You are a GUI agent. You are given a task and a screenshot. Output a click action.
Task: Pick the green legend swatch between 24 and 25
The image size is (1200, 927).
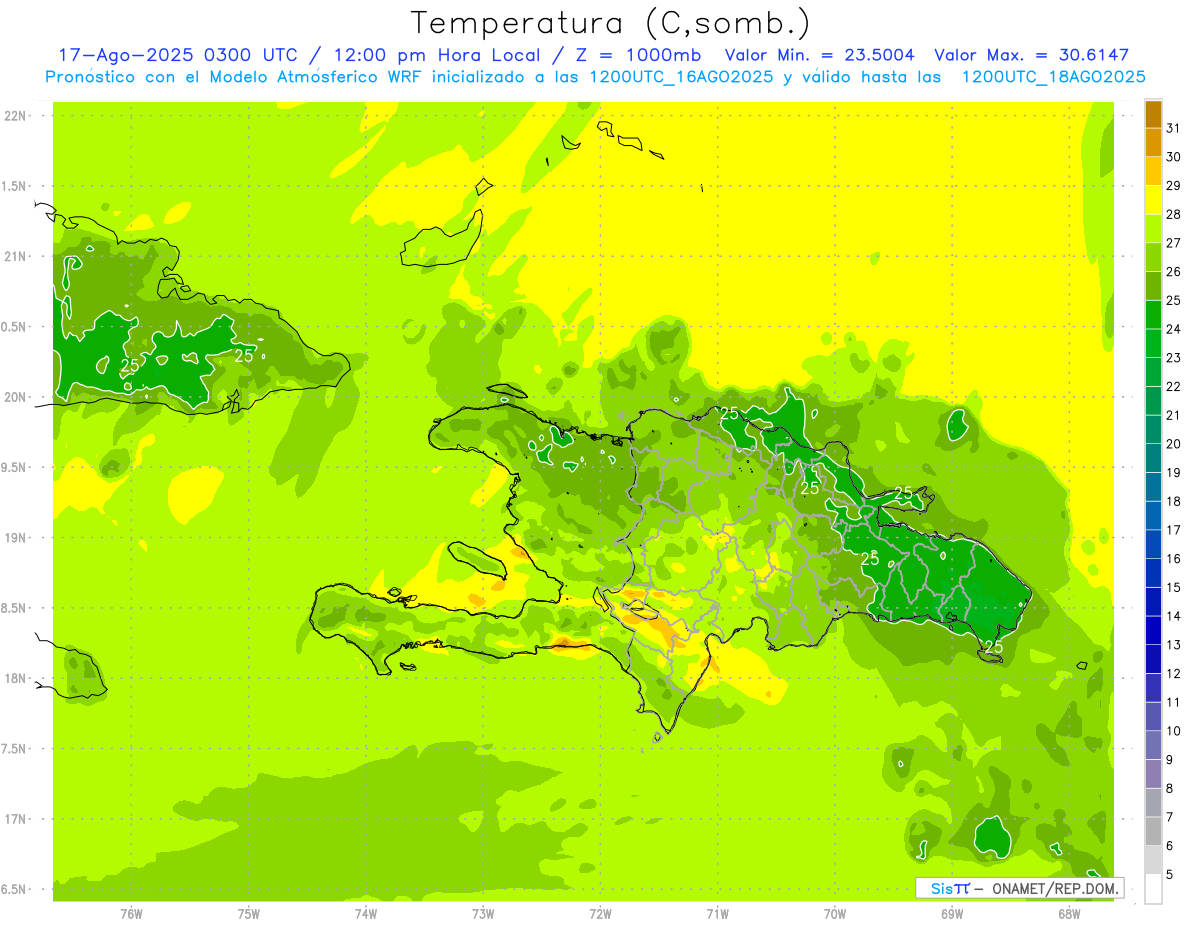point(1153,315)
